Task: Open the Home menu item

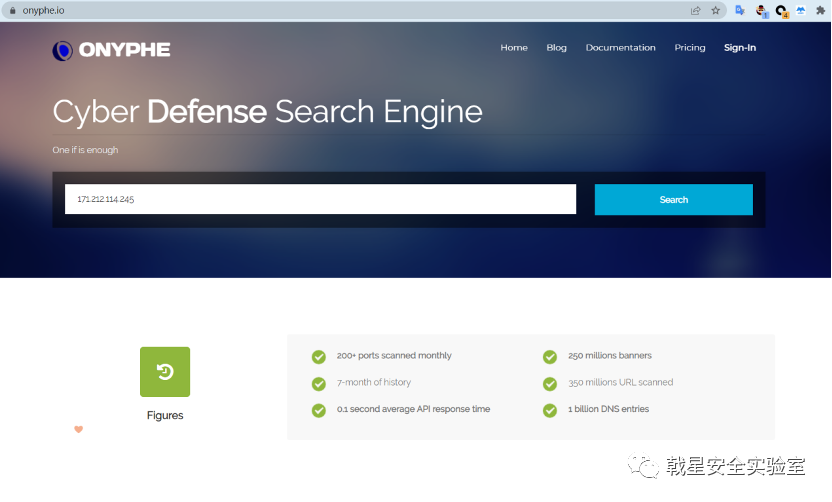Action: 514,48
